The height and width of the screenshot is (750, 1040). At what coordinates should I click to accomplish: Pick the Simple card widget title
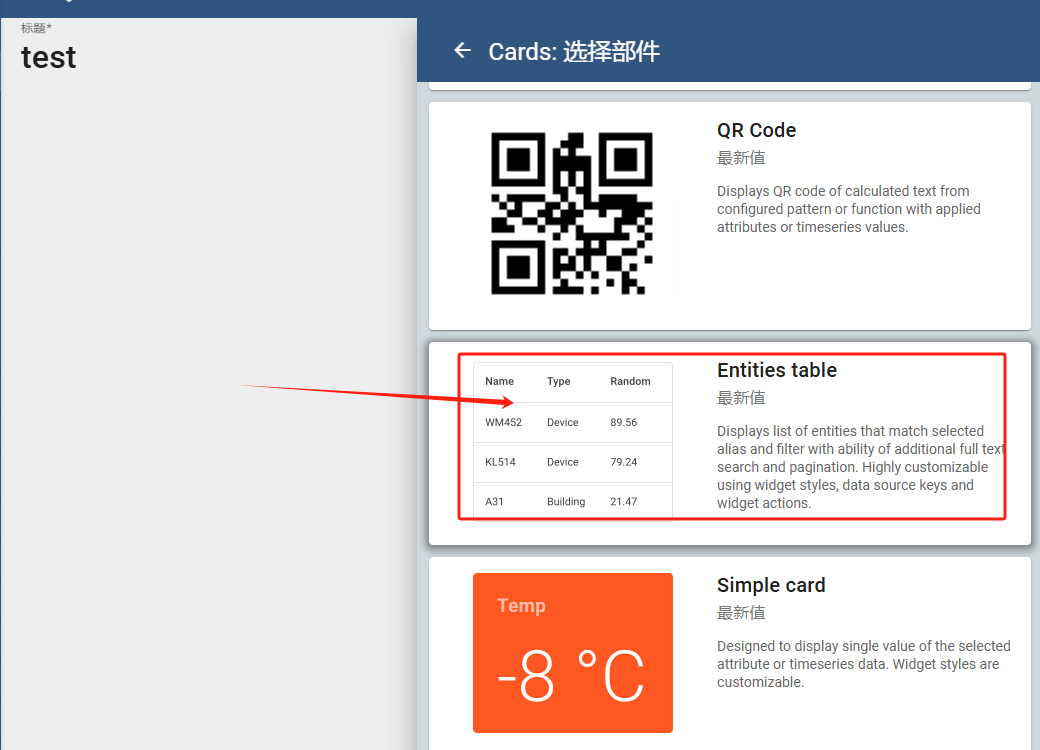(x=771, y=585)
